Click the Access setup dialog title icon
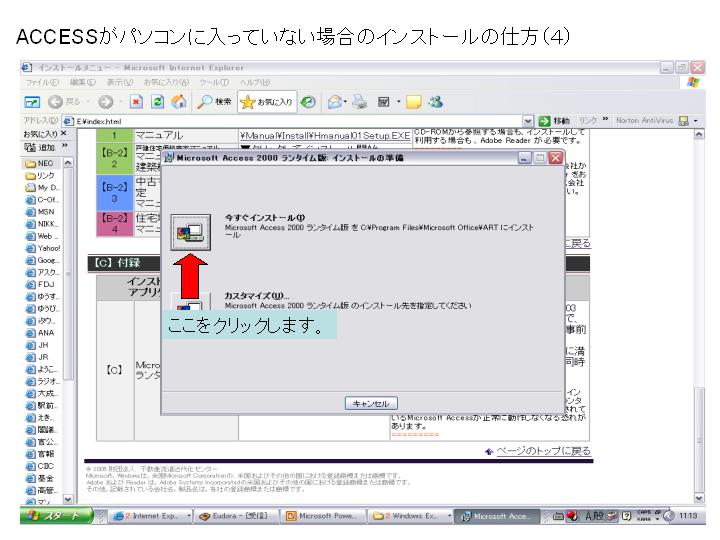The width and height of the screenshot is (720, 540). [169, 158]
